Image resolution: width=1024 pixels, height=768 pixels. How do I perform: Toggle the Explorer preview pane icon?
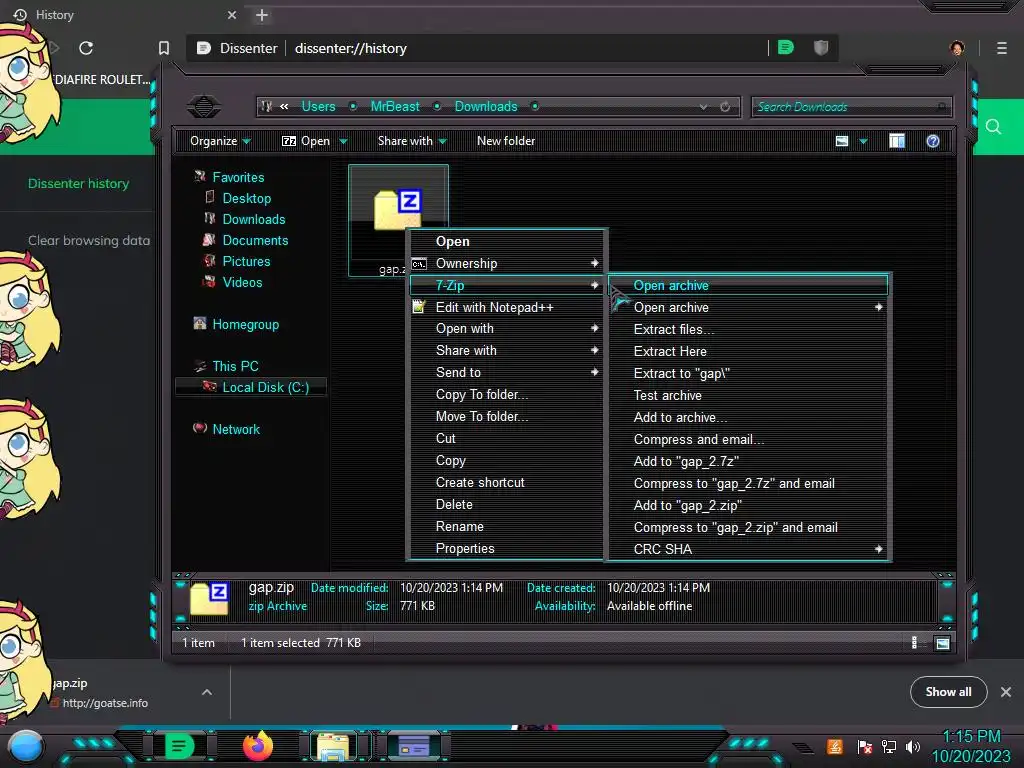[897, 141]
